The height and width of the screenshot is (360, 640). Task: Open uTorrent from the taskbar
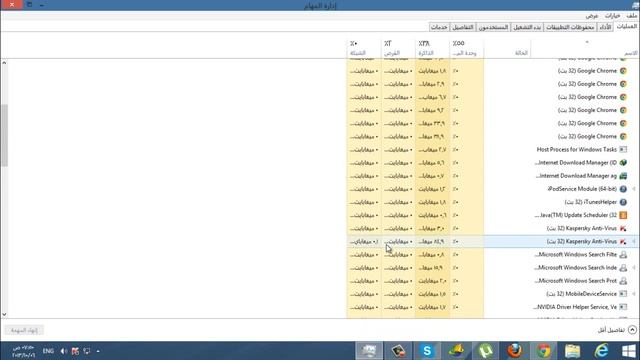[485, 351]
